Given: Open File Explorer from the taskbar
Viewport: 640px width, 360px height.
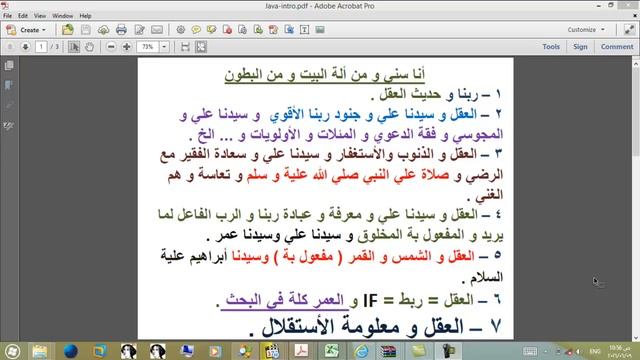Looking at the screenshot, I should pos(40,351).
